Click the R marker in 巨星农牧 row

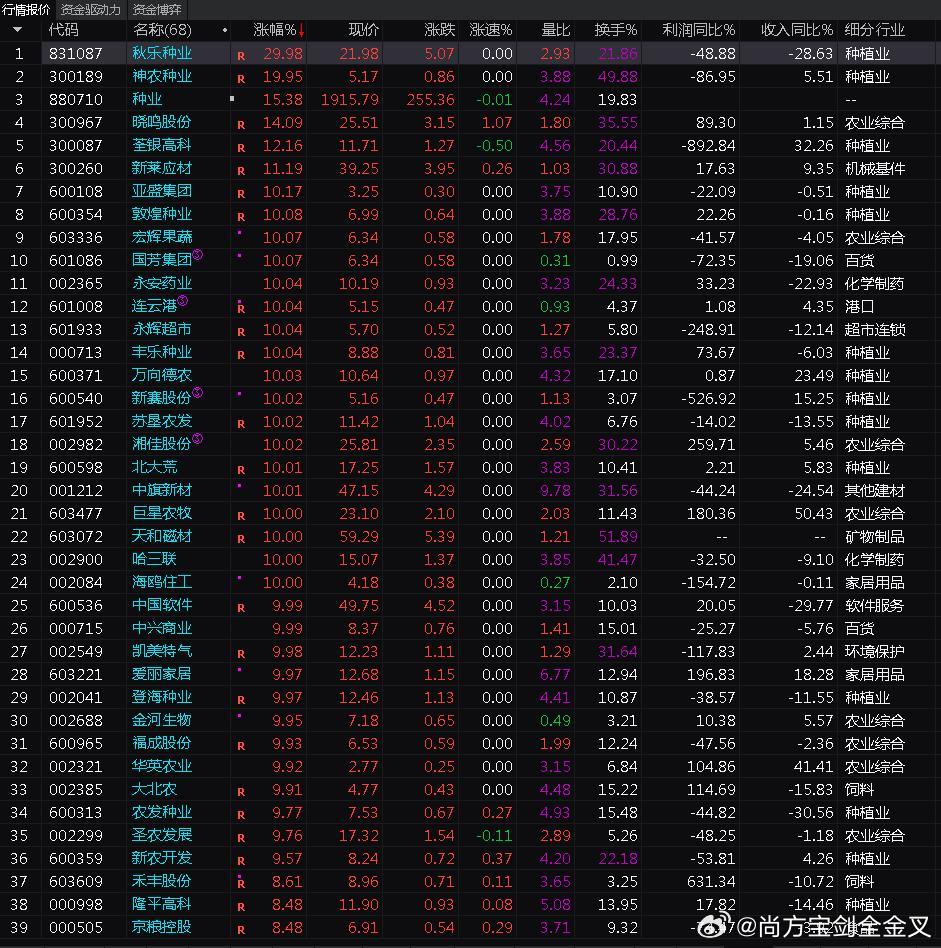[241, 516]
